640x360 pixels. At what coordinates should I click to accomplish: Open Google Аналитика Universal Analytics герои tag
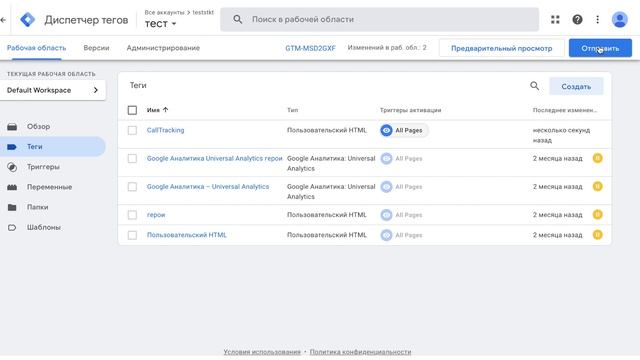point(214,158)
